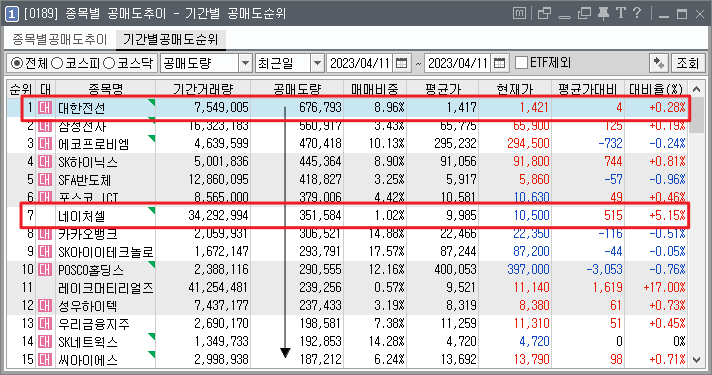Open the start date calendar picker

click(401, 63)
